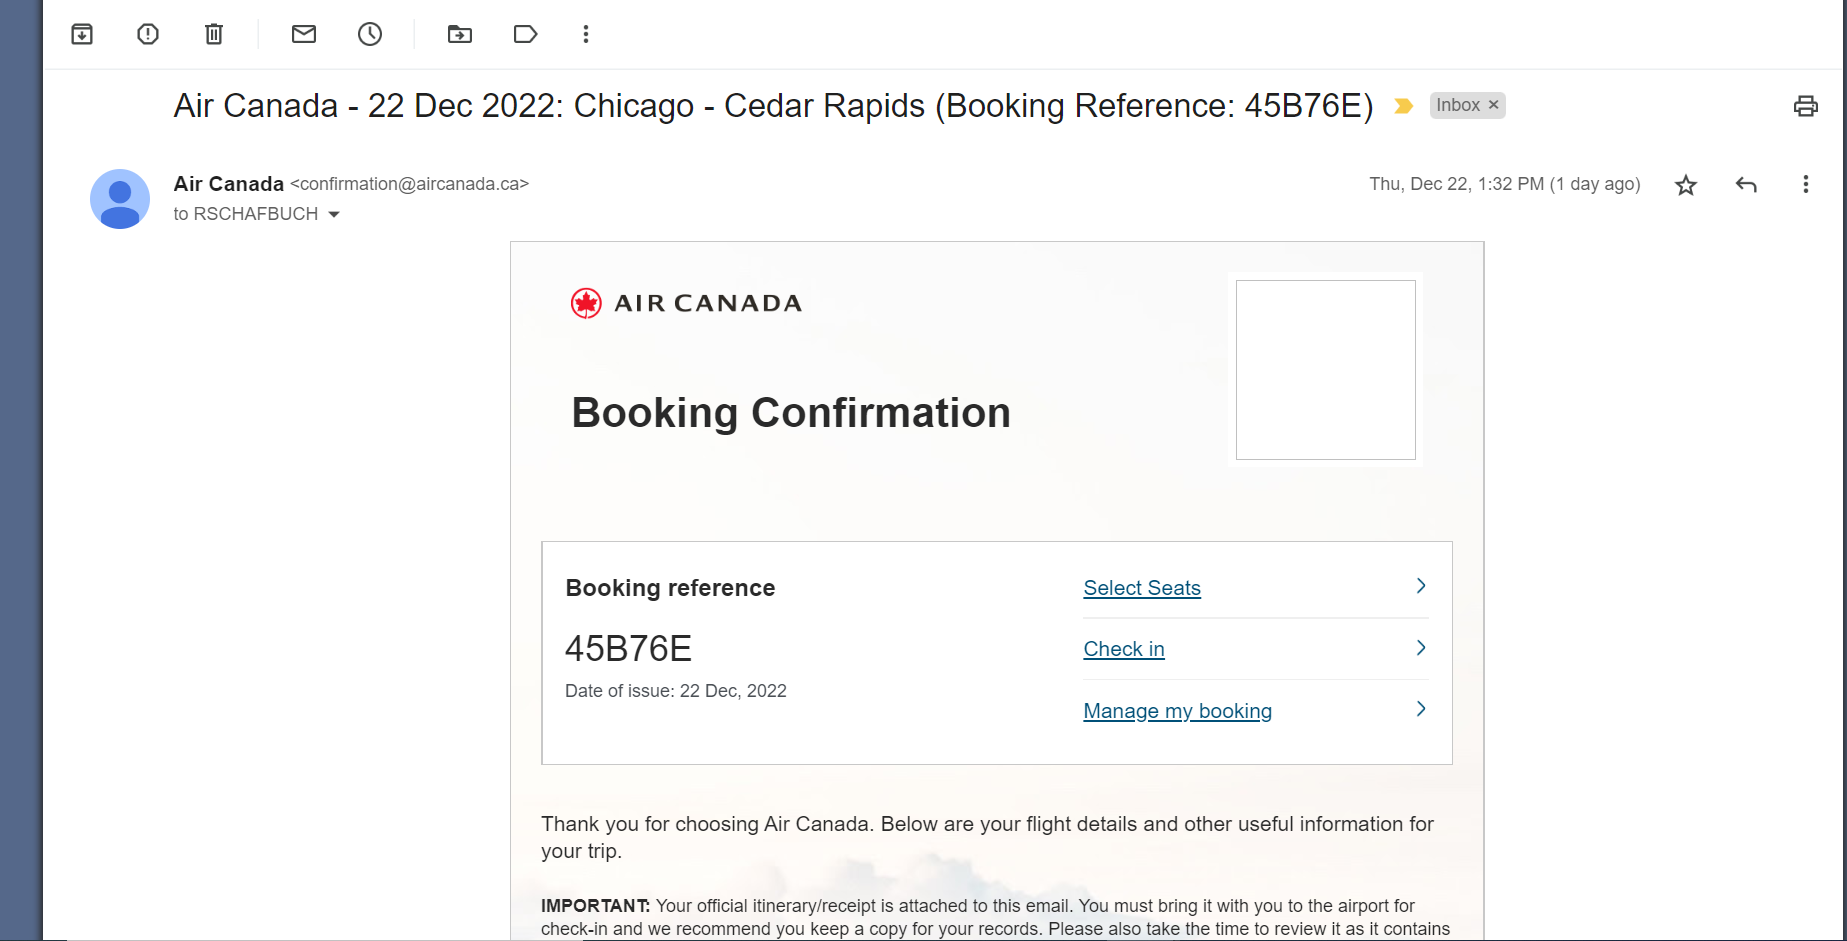Open the Check in link
1847x941 pixels.
click(x=1124, y=649)
